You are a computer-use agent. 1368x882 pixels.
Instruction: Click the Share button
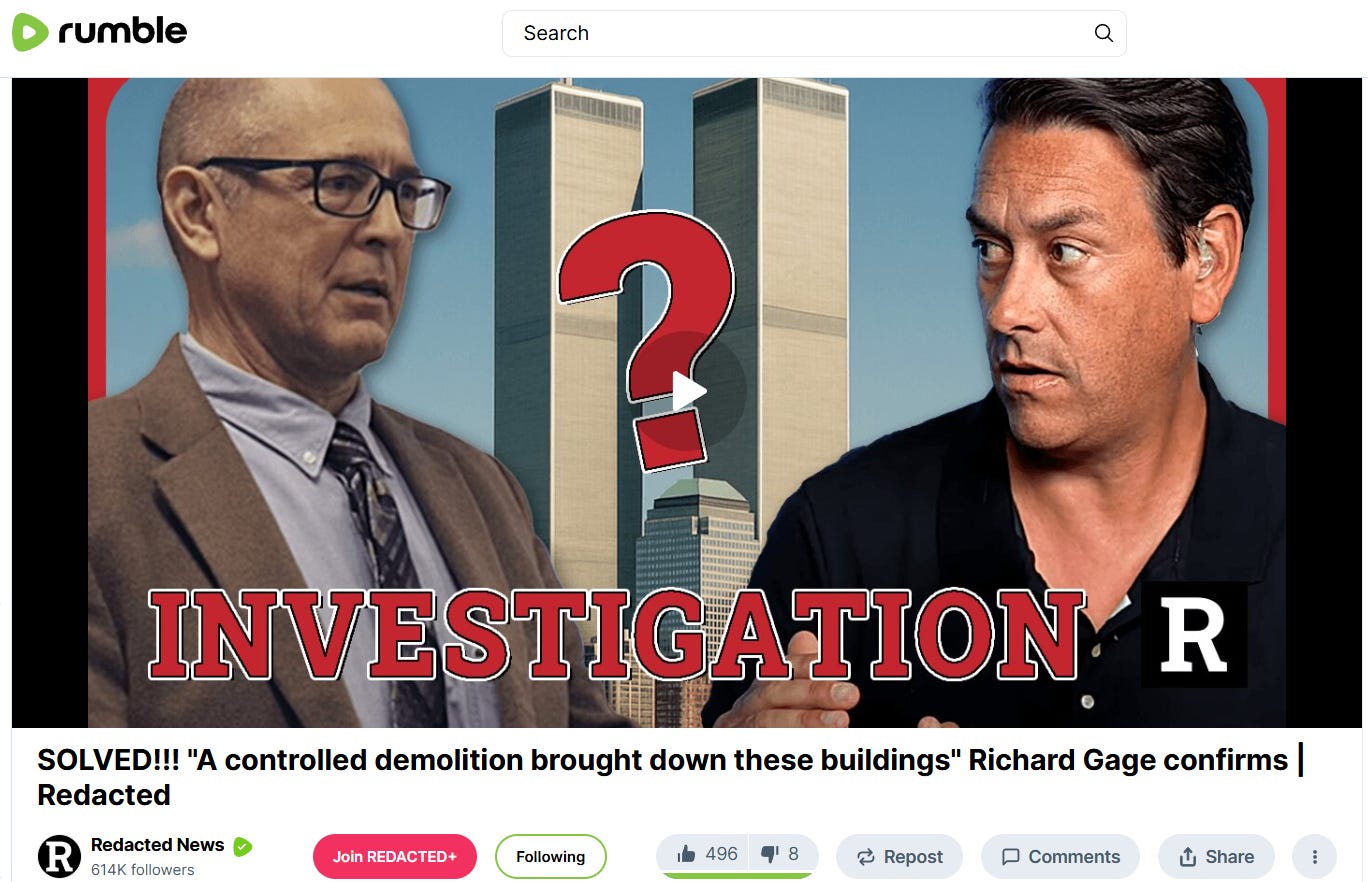[1216, 857]
